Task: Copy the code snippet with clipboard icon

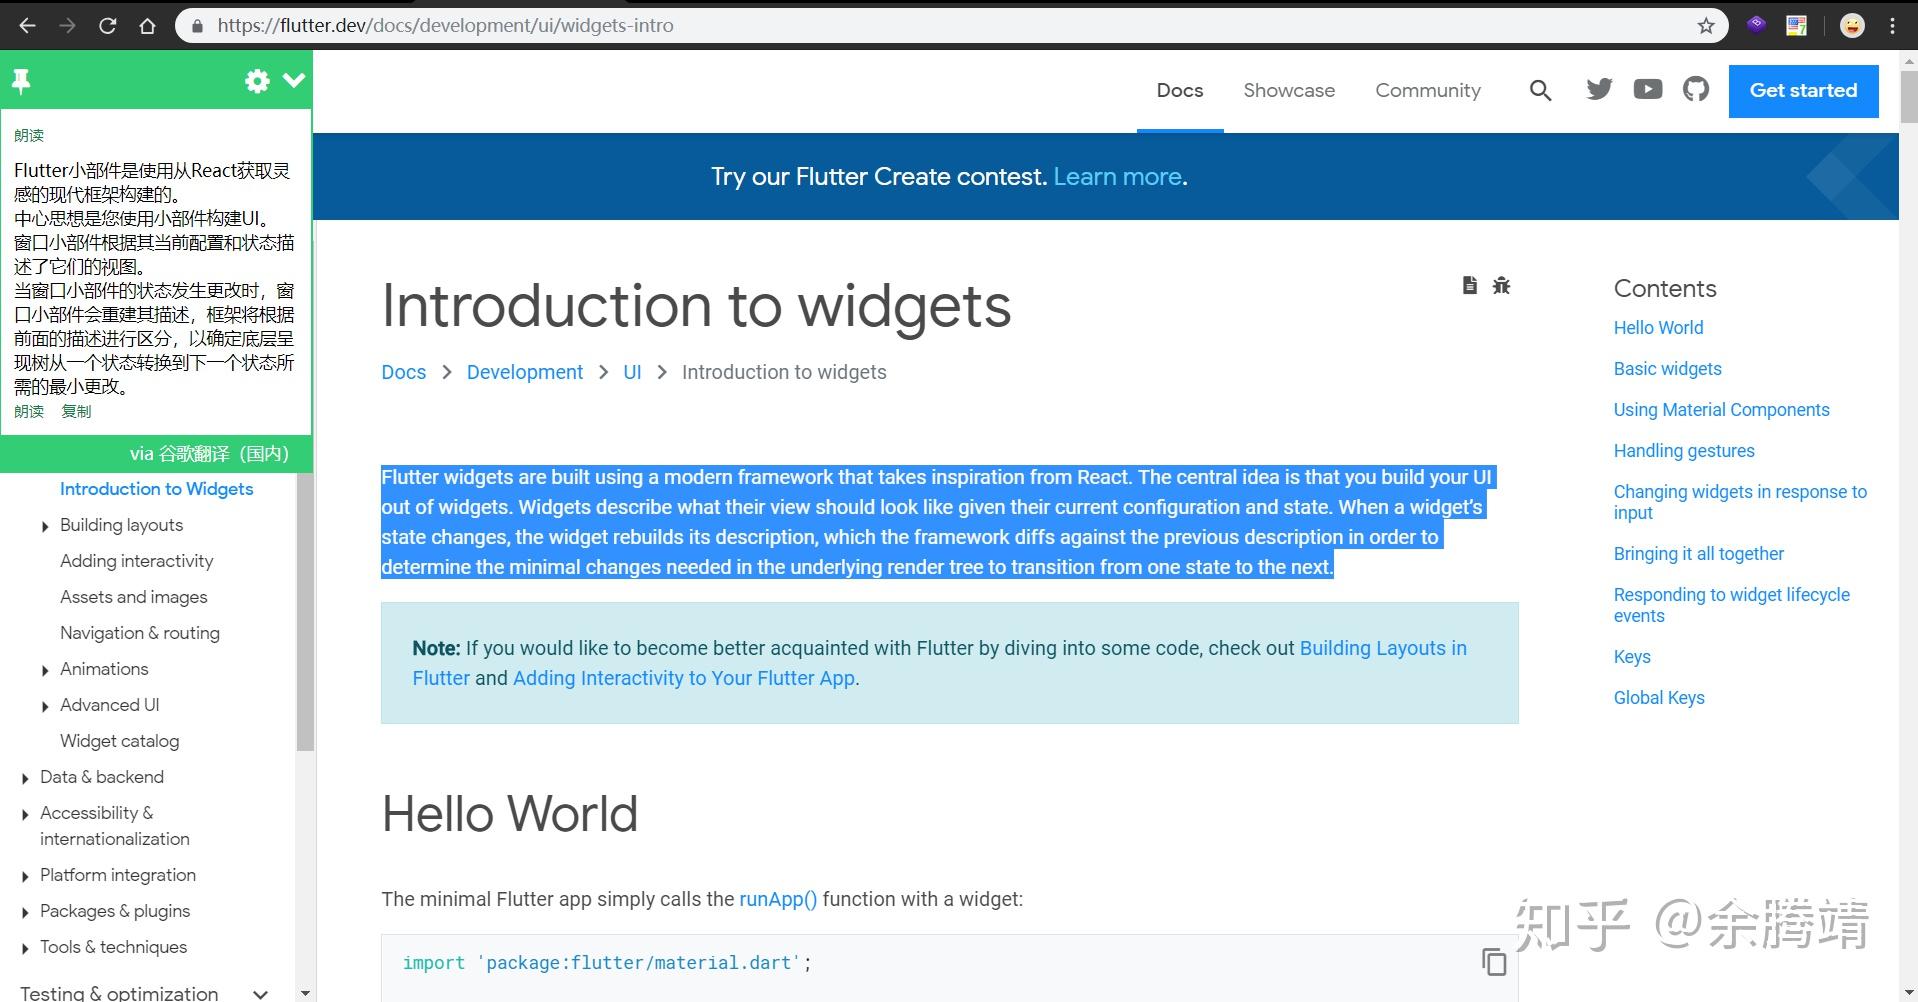Action: tap(1493, 962)
